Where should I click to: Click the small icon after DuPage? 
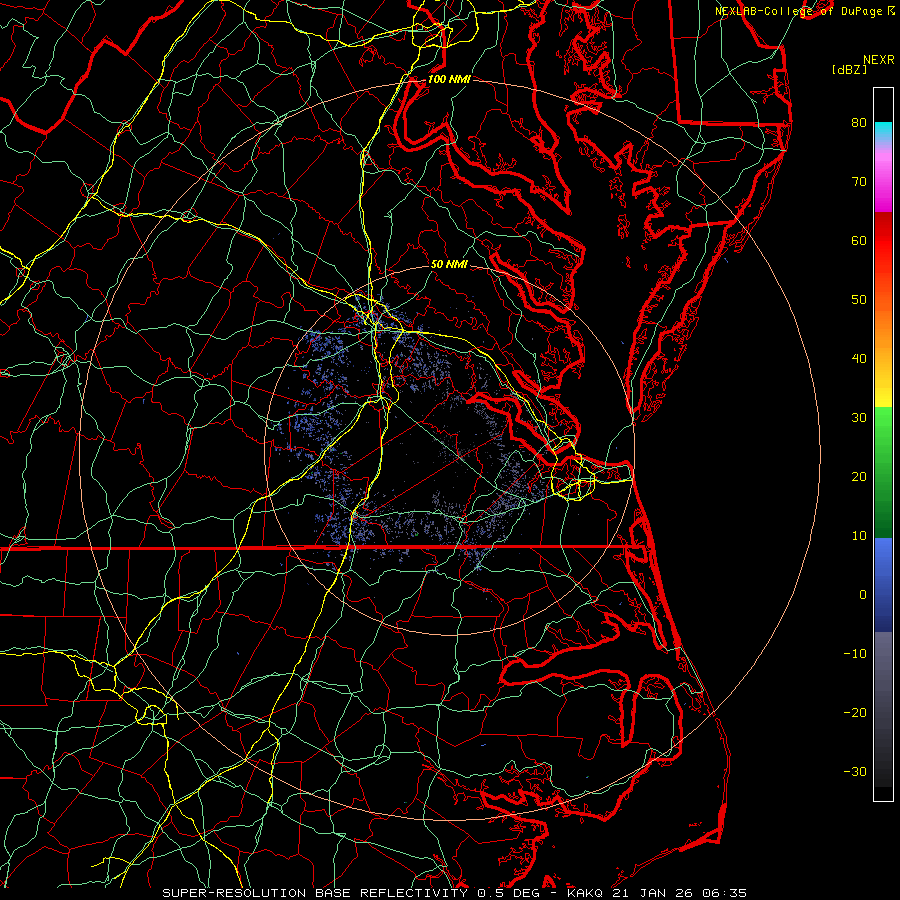891,10
